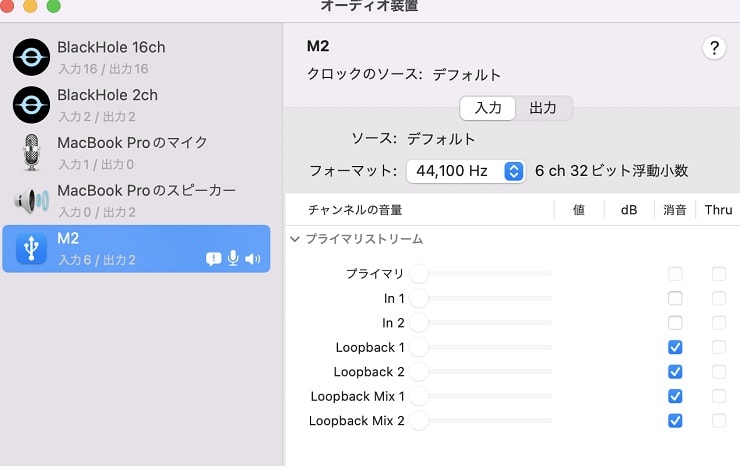The image size is (740, 466).
Task: Click the チャンネルの音量 column header
Action: [x=355, y=210]
